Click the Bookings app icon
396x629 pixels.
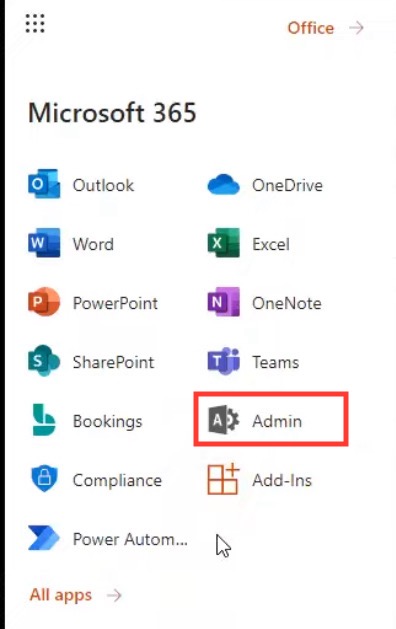point(44,420)
